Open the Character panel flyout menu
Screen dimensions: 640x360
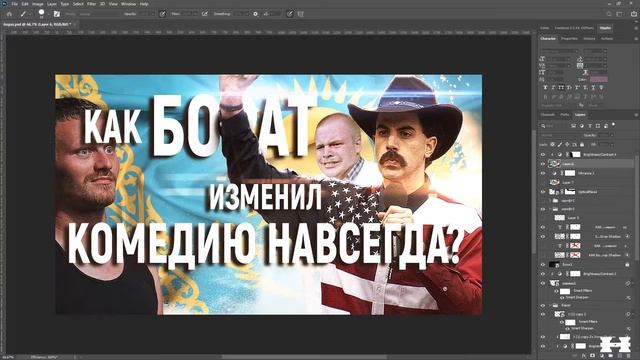(x=636, y=39)
